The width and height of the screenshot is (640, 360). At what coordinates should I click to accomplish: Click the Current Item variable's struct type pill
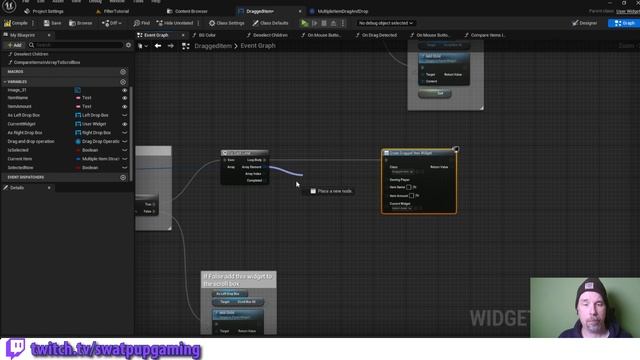pos(97,159)
